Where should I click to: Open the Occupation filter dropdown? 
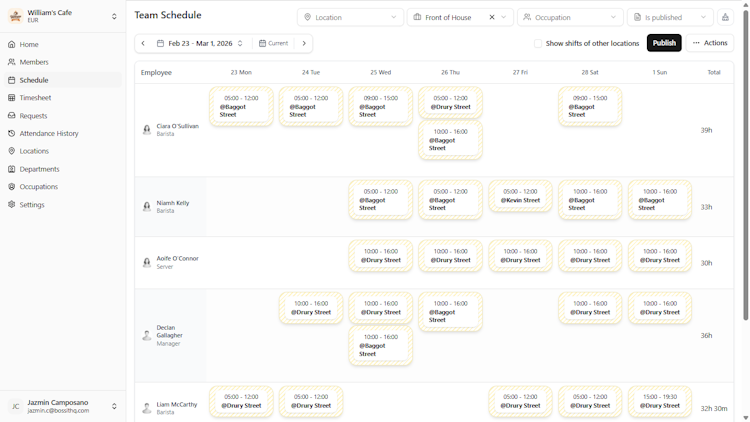(570, 17)
